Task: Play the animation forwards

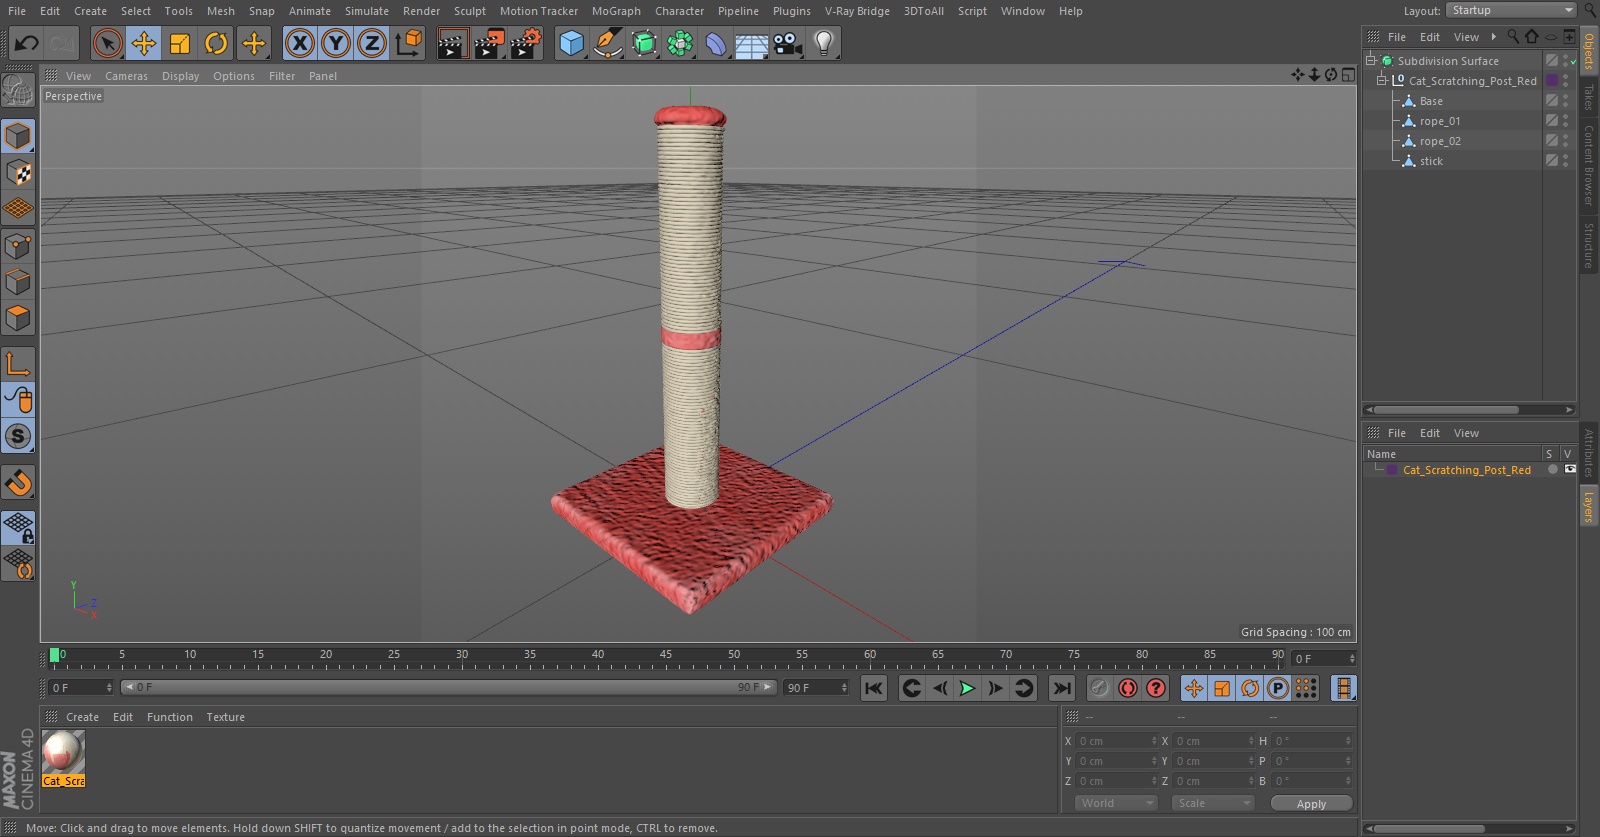Action: click(967, 688)
